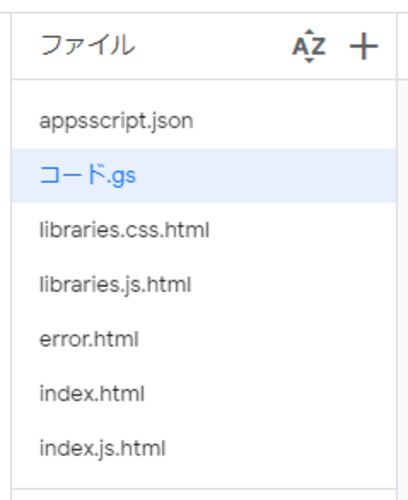Select error.html from the file list

coord(89,339)
